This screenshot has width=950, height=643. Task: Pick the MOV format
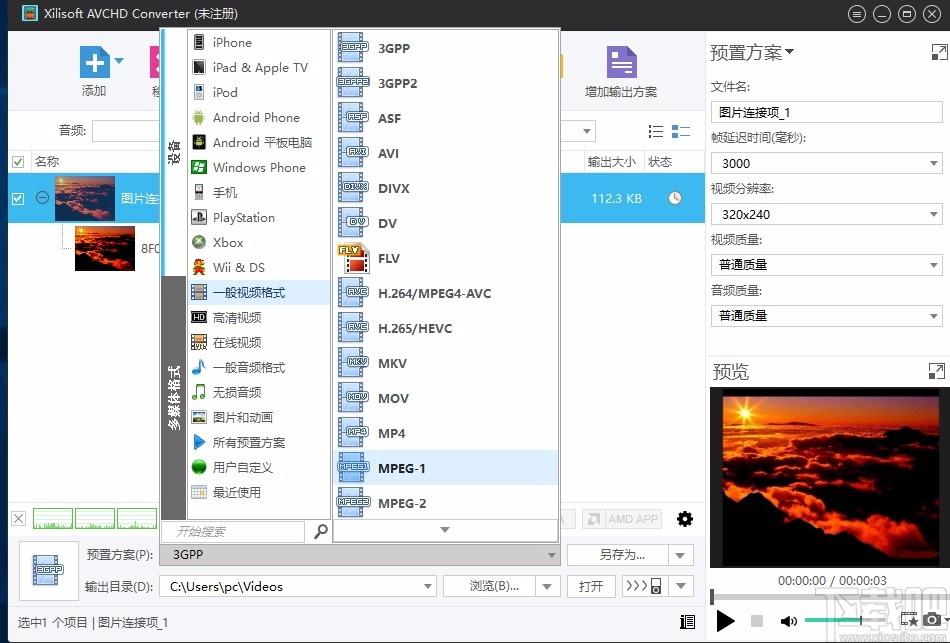445,398
